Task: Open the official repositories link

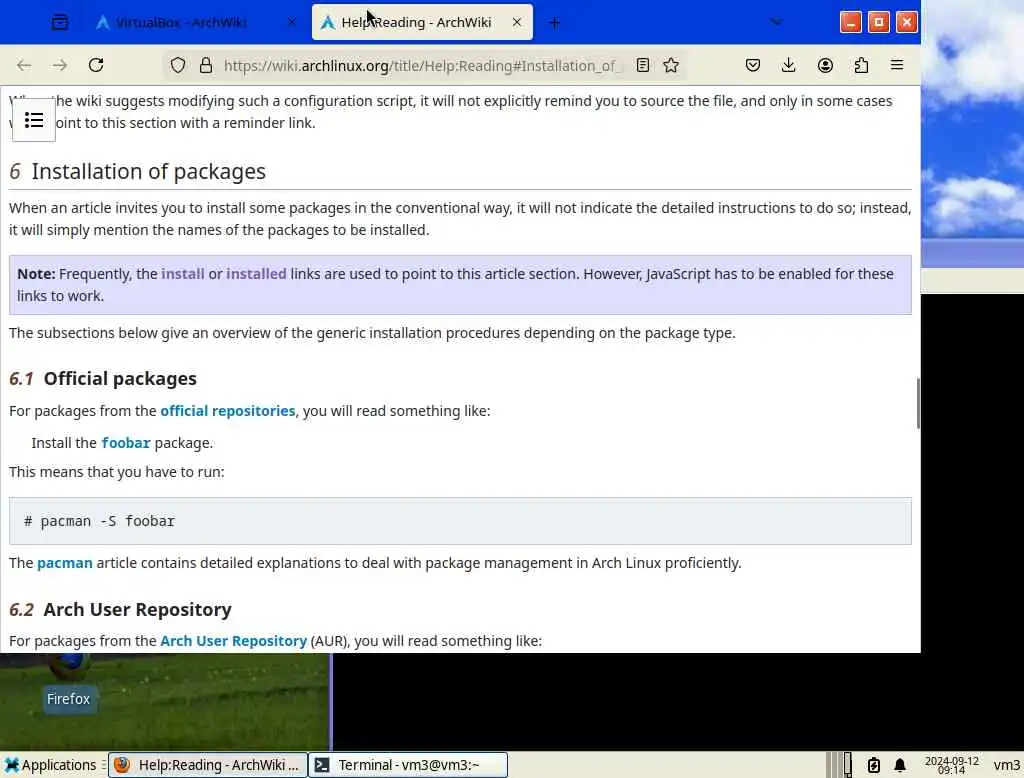Action: [228, 411]
